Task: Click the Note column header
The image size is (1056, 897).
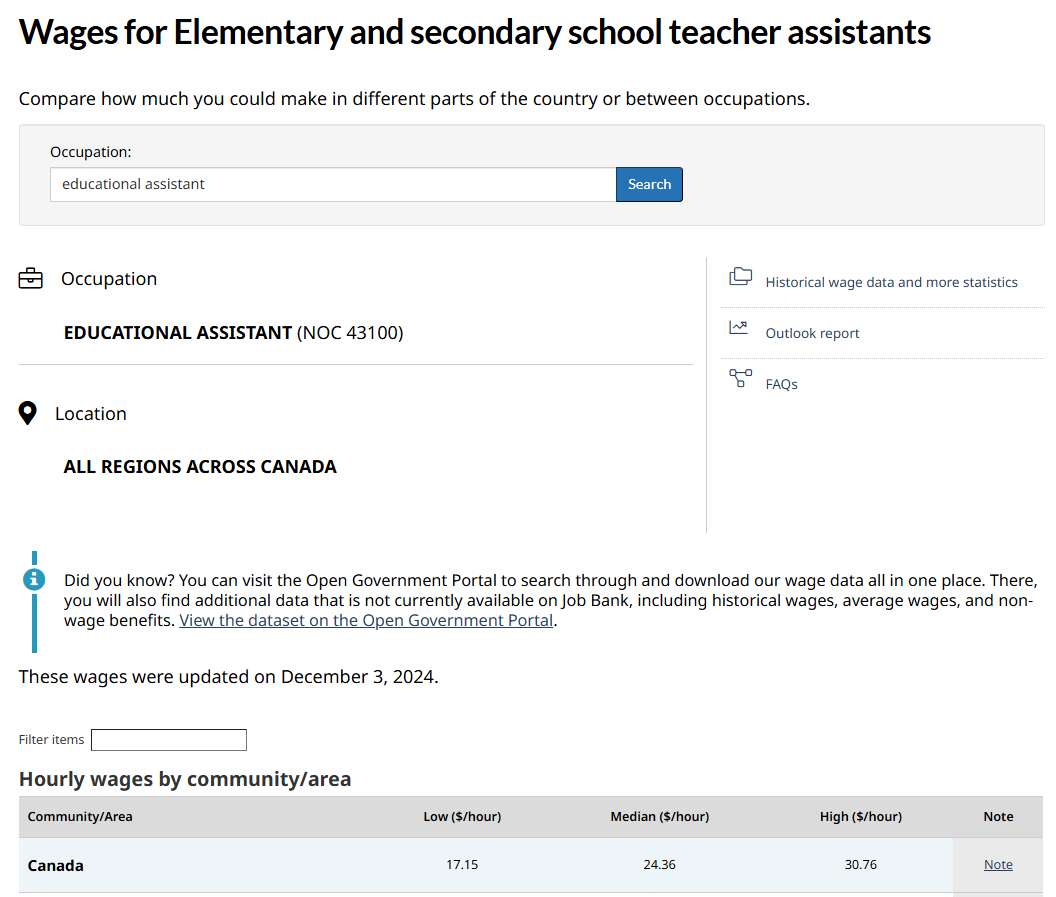Action: pos(998,817)
